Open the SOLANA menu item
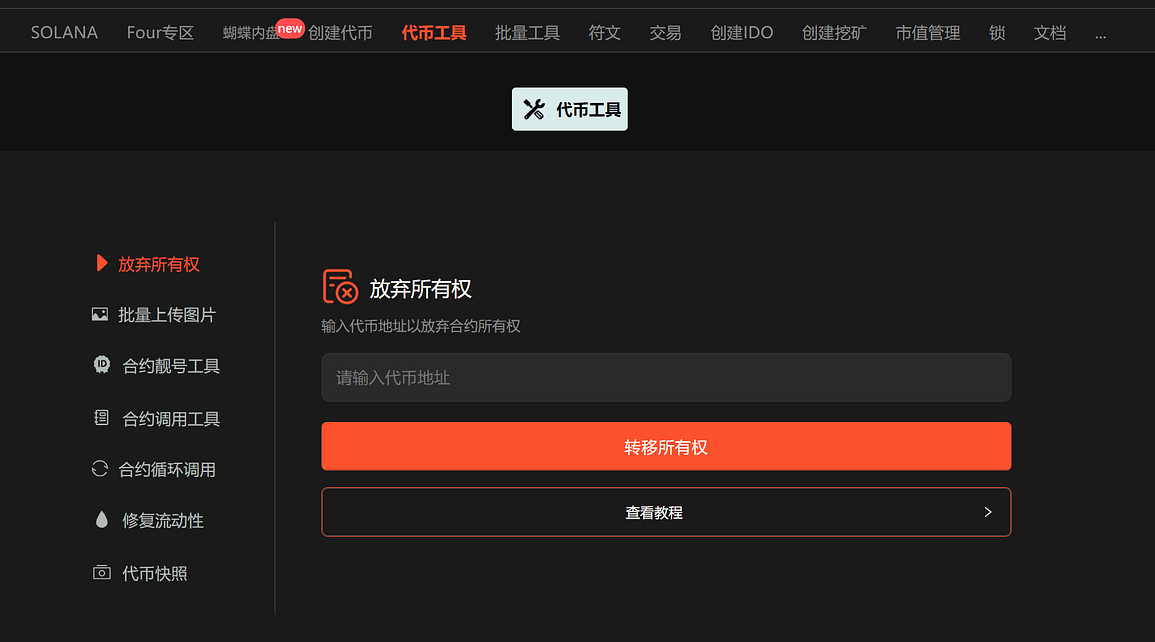This screenshot has height=642, width=1155. tap(64, 32)
